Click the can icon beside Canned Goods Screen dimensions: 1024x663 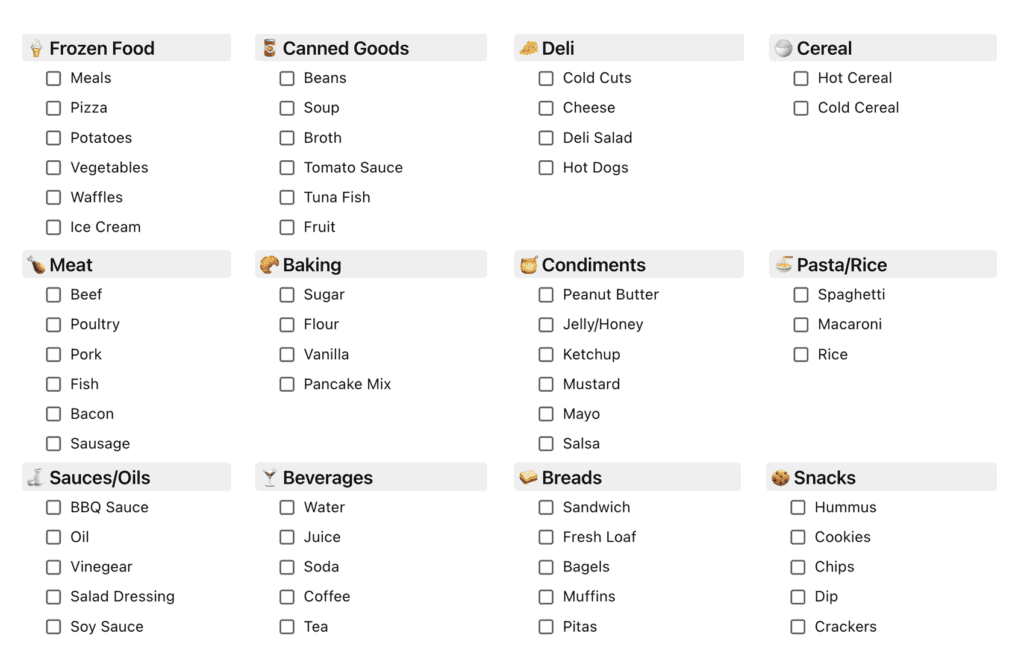(x=269, y=48)
